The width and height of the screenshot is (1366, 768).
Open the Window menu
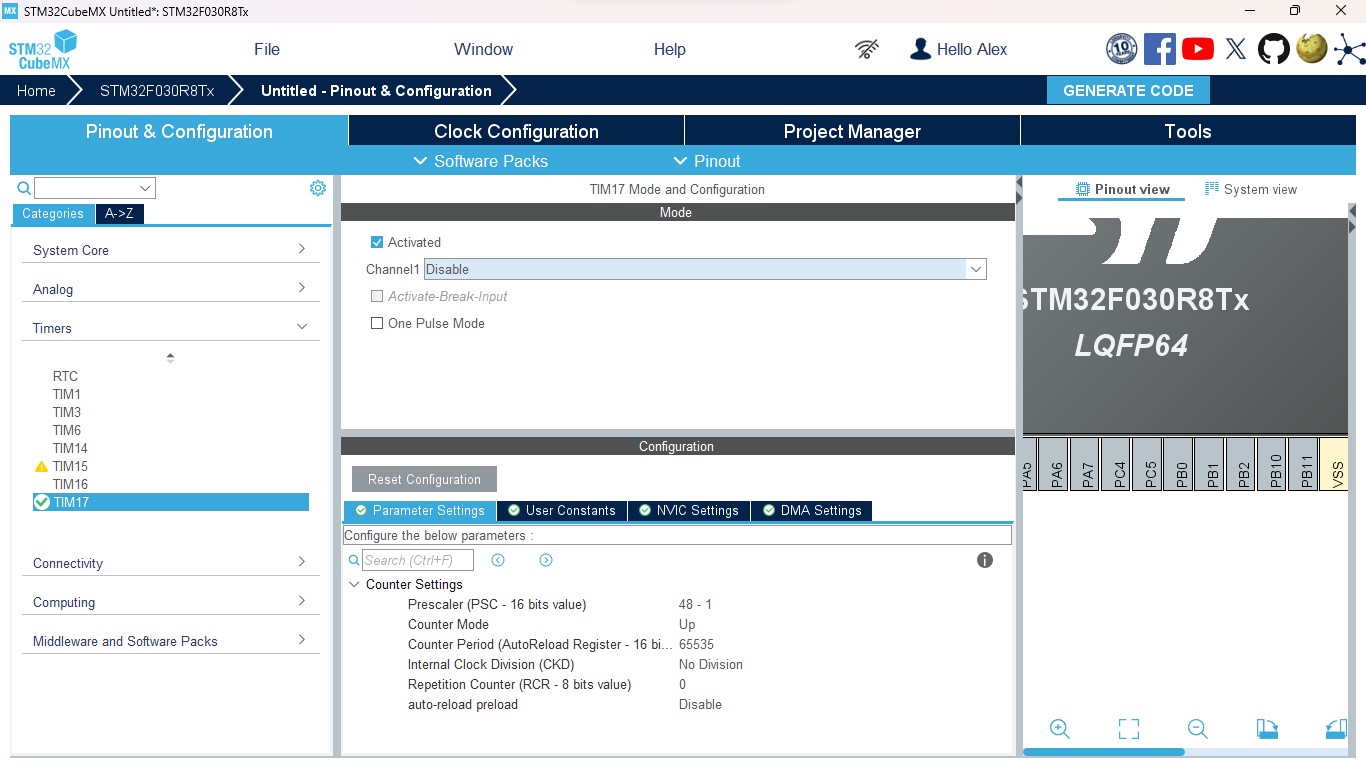(x=483, y=49)
